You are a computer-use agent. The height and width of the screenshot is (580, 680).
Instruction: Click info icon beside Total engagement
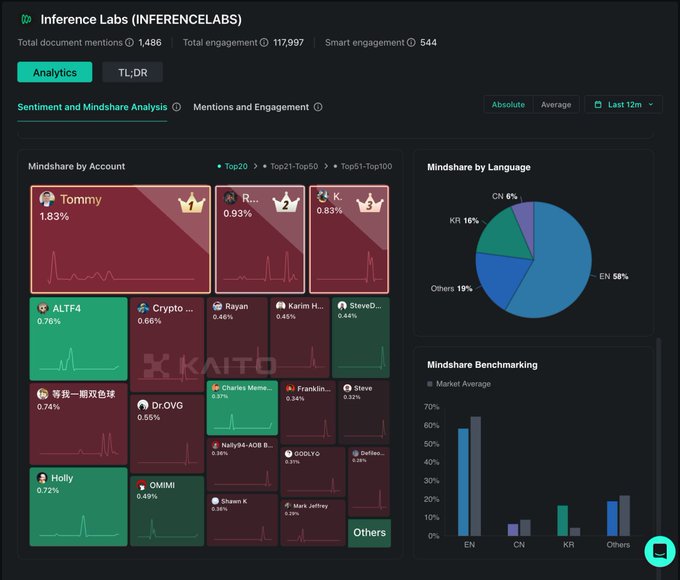tap(264, 43)
